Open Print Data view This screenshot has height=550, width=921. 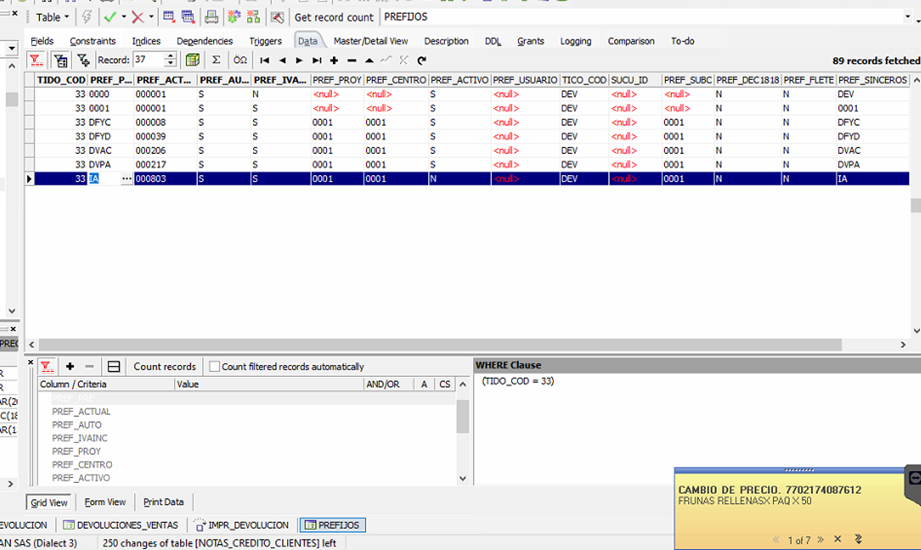[163, 502]
